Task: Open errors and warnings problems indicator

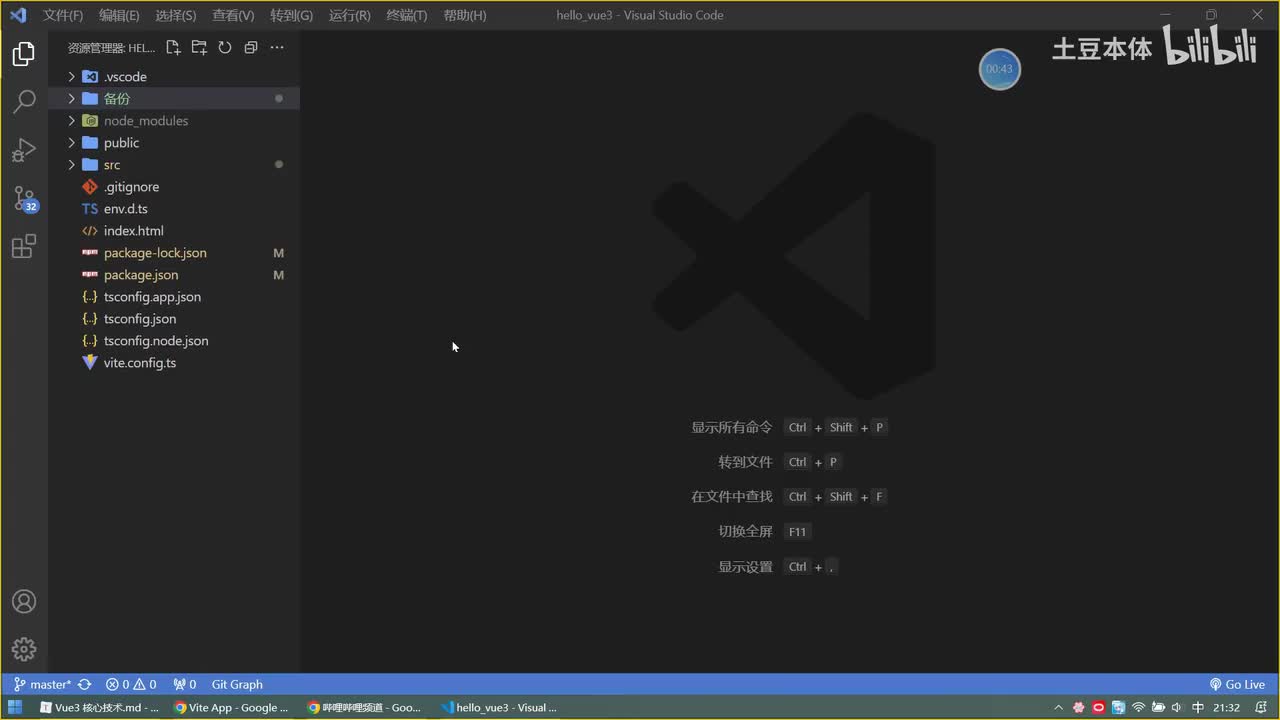Action: 131,685
